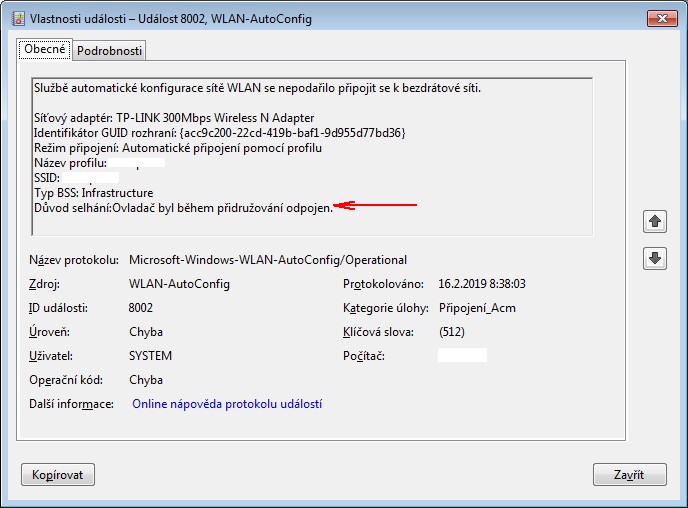Show the previous event with up arrow

tap(654, 220)
